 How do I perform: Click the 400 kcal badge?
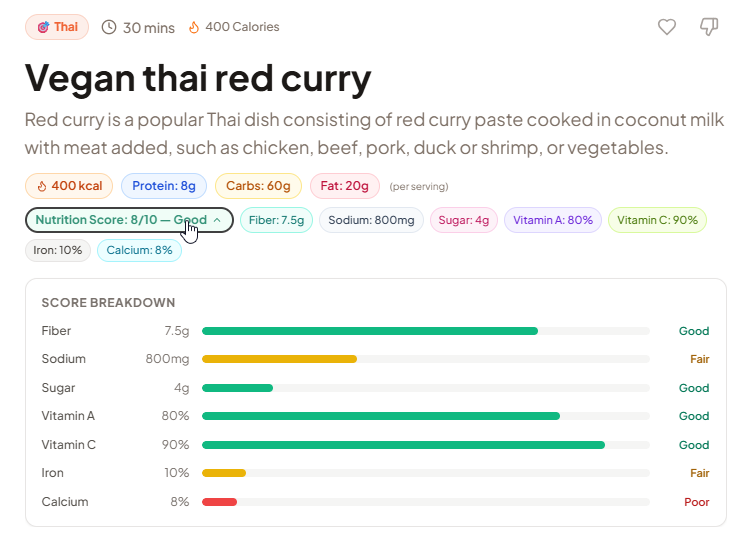(69, 186)
